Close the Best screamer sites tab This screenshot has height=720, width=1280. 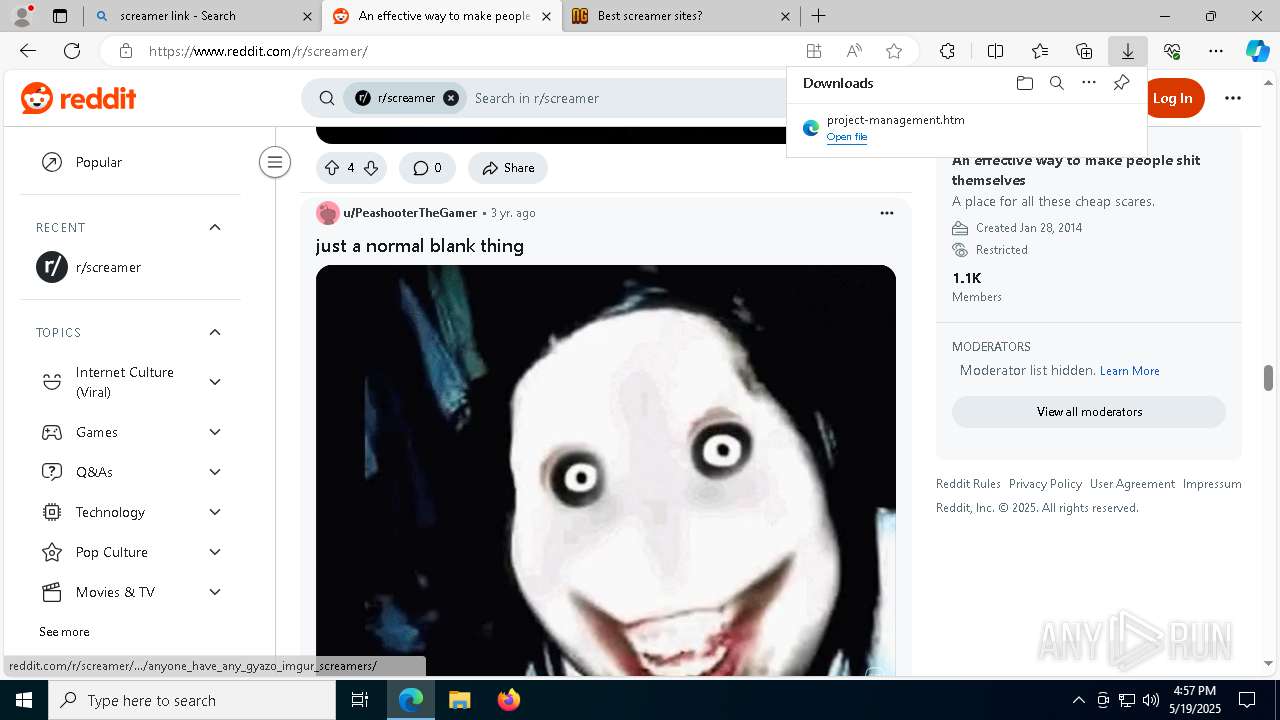[x=785, y=16]
